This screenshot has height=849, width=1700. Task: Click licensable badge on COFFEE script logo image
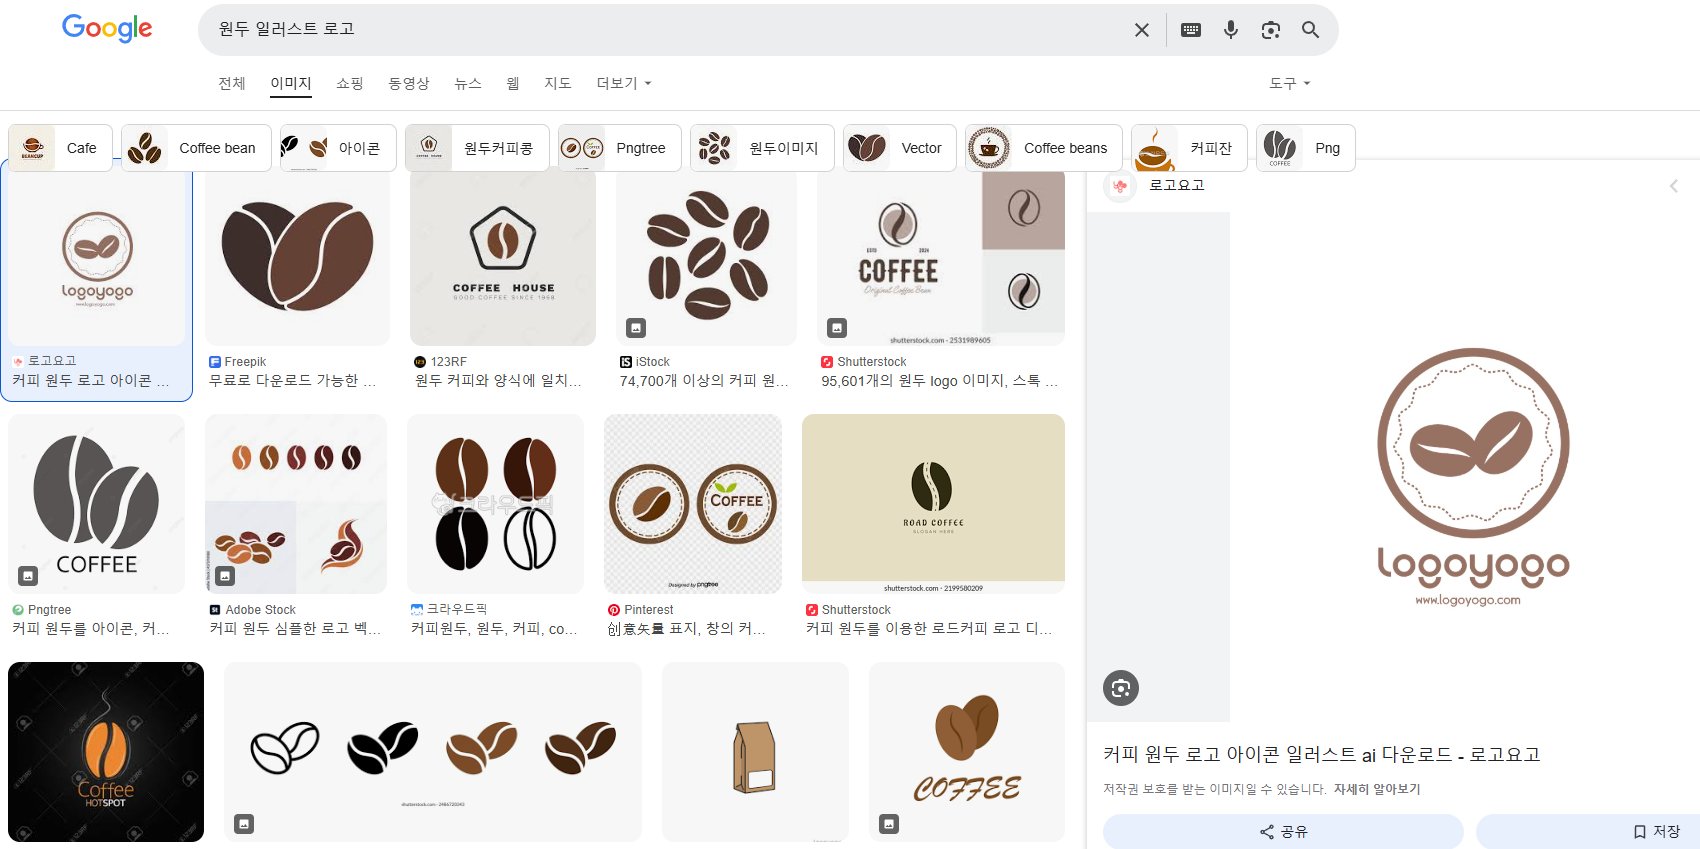pyautogui.click(x=889, y=824)
